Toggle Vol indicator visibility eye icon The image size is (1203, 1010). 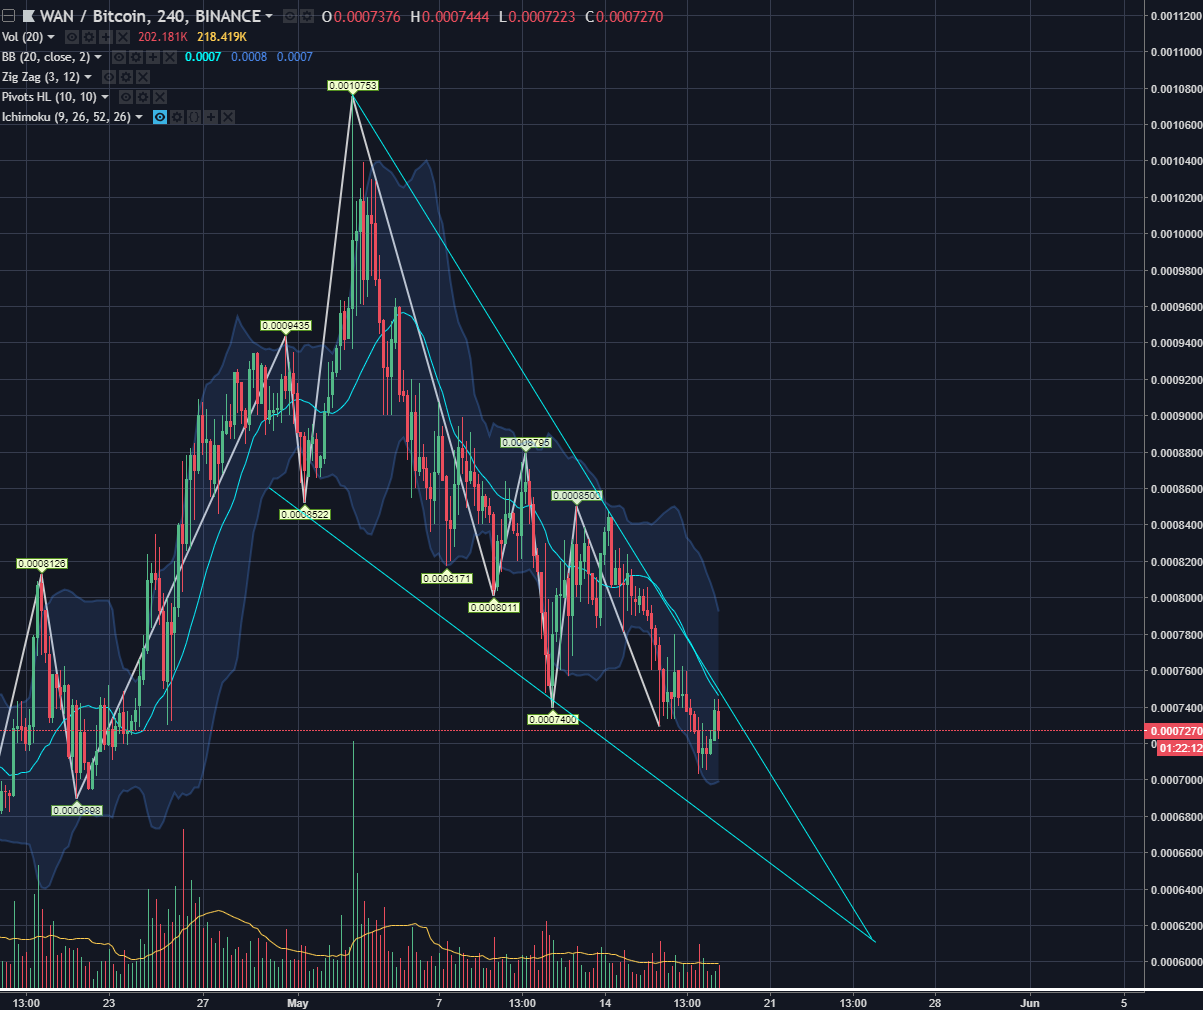(x=71, y=36)
